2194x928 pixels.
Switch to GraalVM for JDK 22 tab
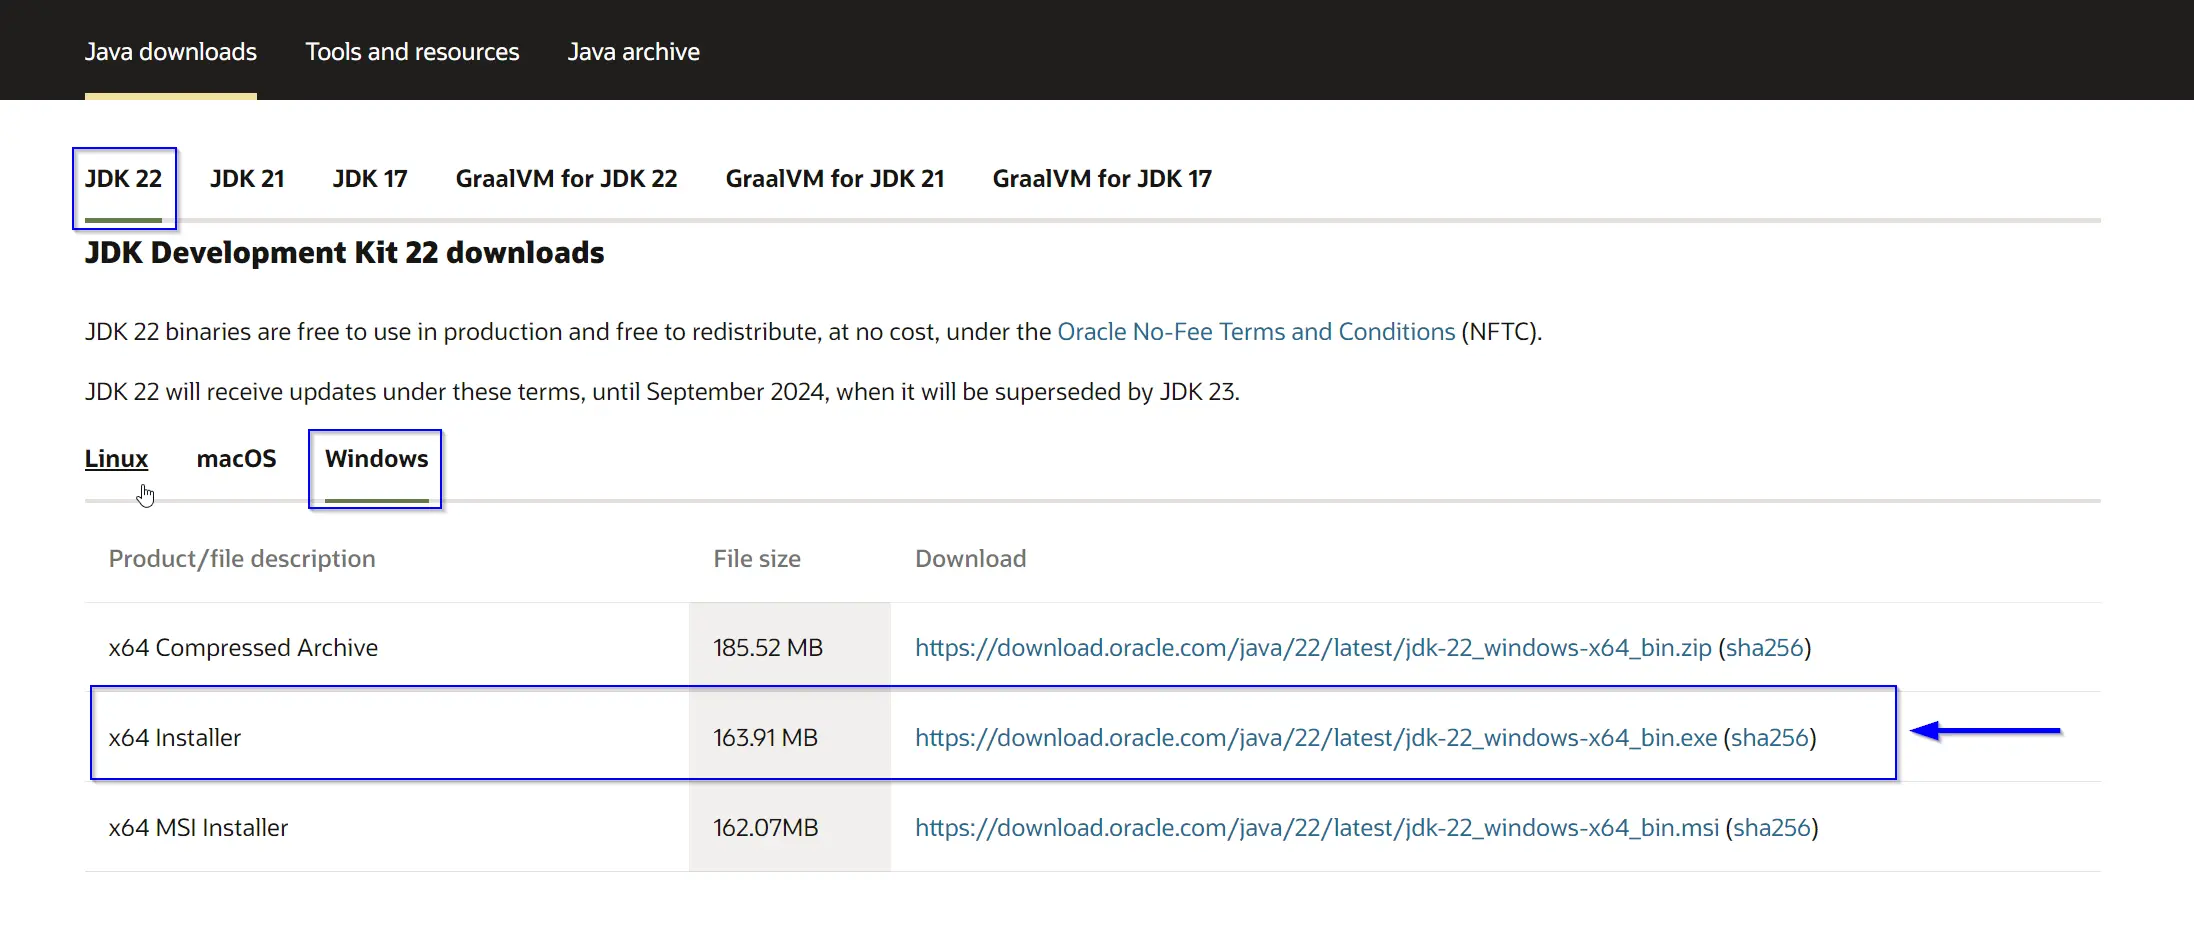(567, 179)
